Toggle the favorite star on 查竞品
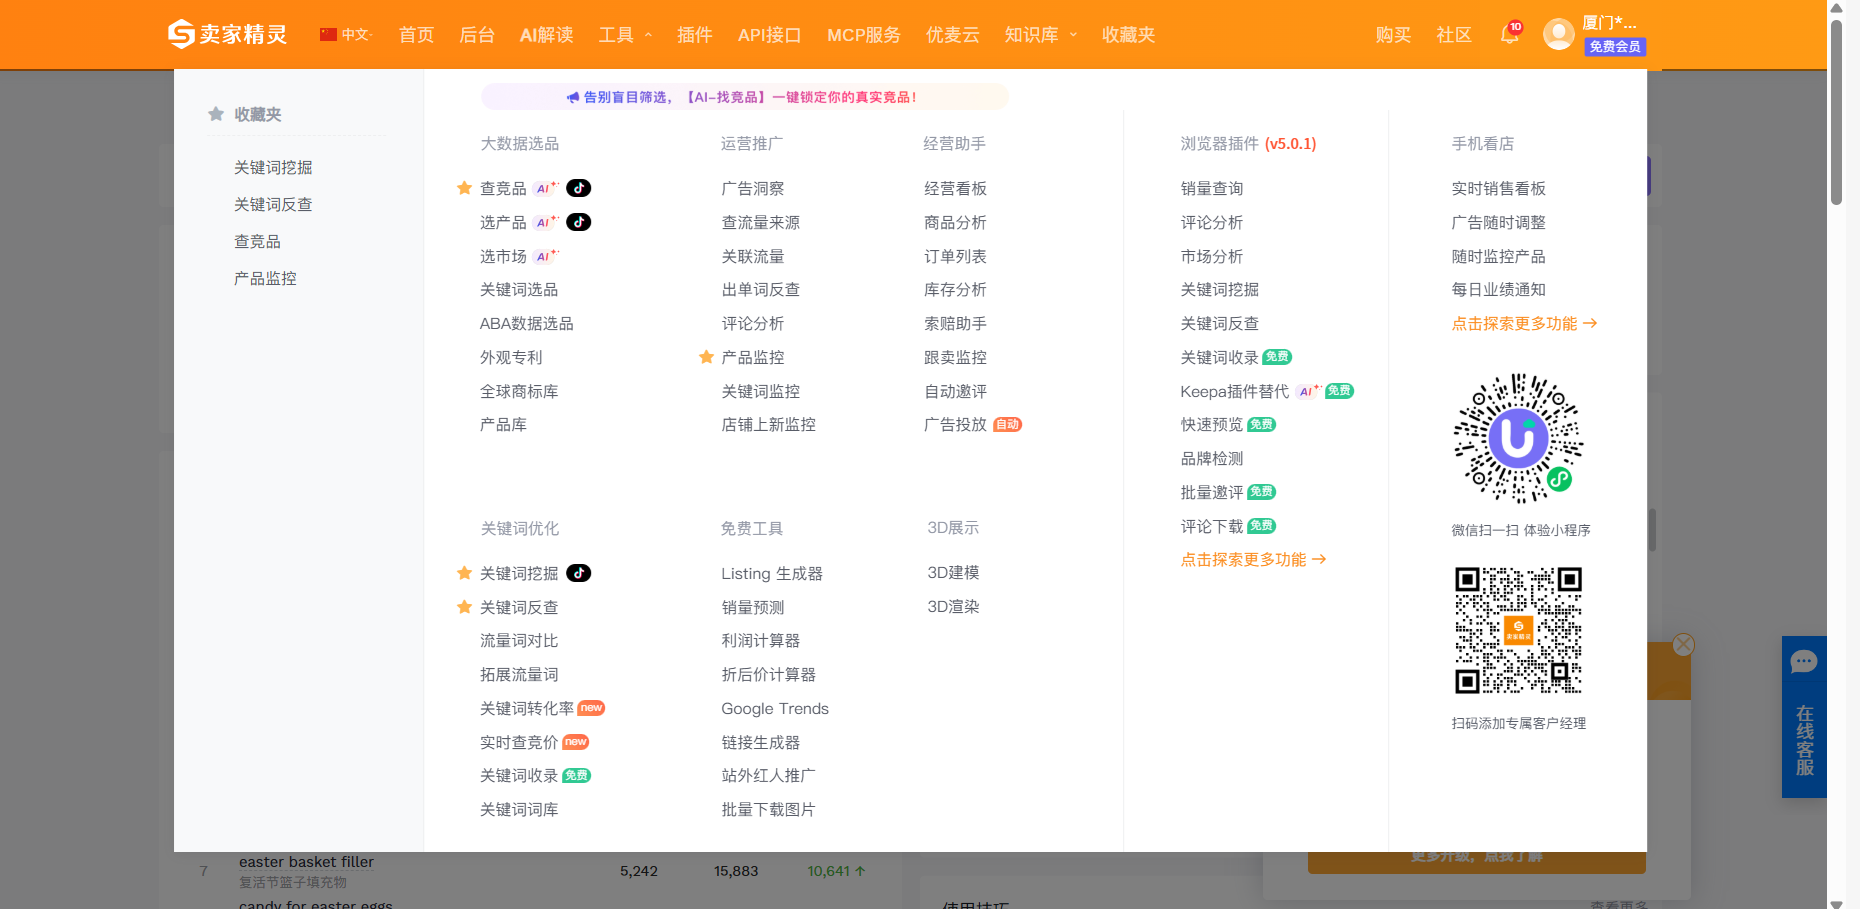The image size is (1860, 909). [x=464, y=188]
